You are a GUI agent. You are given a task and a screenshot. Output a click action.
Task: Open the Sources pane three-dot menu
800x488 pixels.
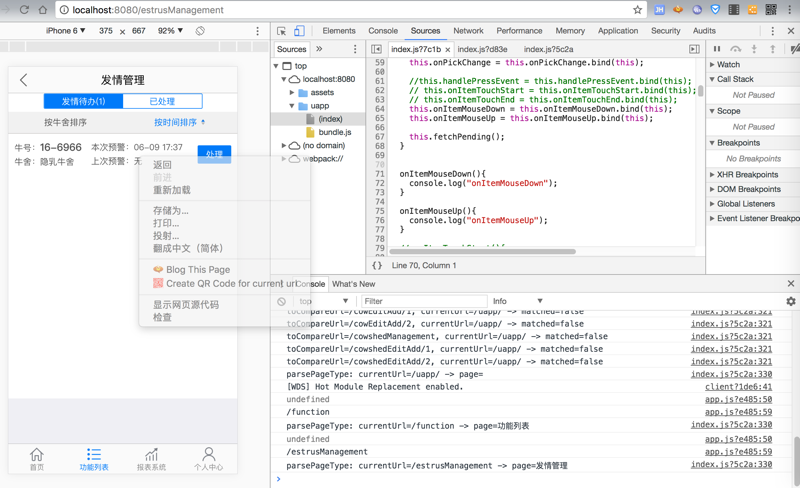(x=355, y=49)
